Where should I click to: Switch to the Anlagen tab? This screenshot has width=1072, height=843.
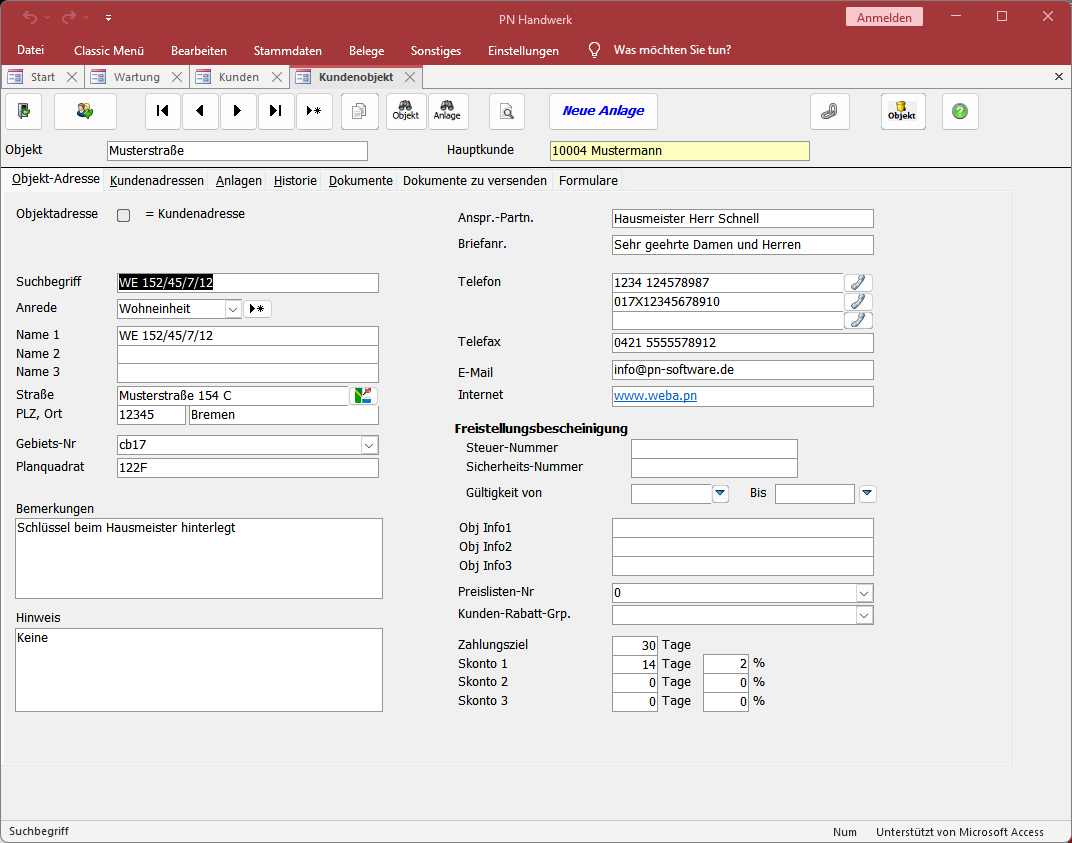click(x=239, y=181)
